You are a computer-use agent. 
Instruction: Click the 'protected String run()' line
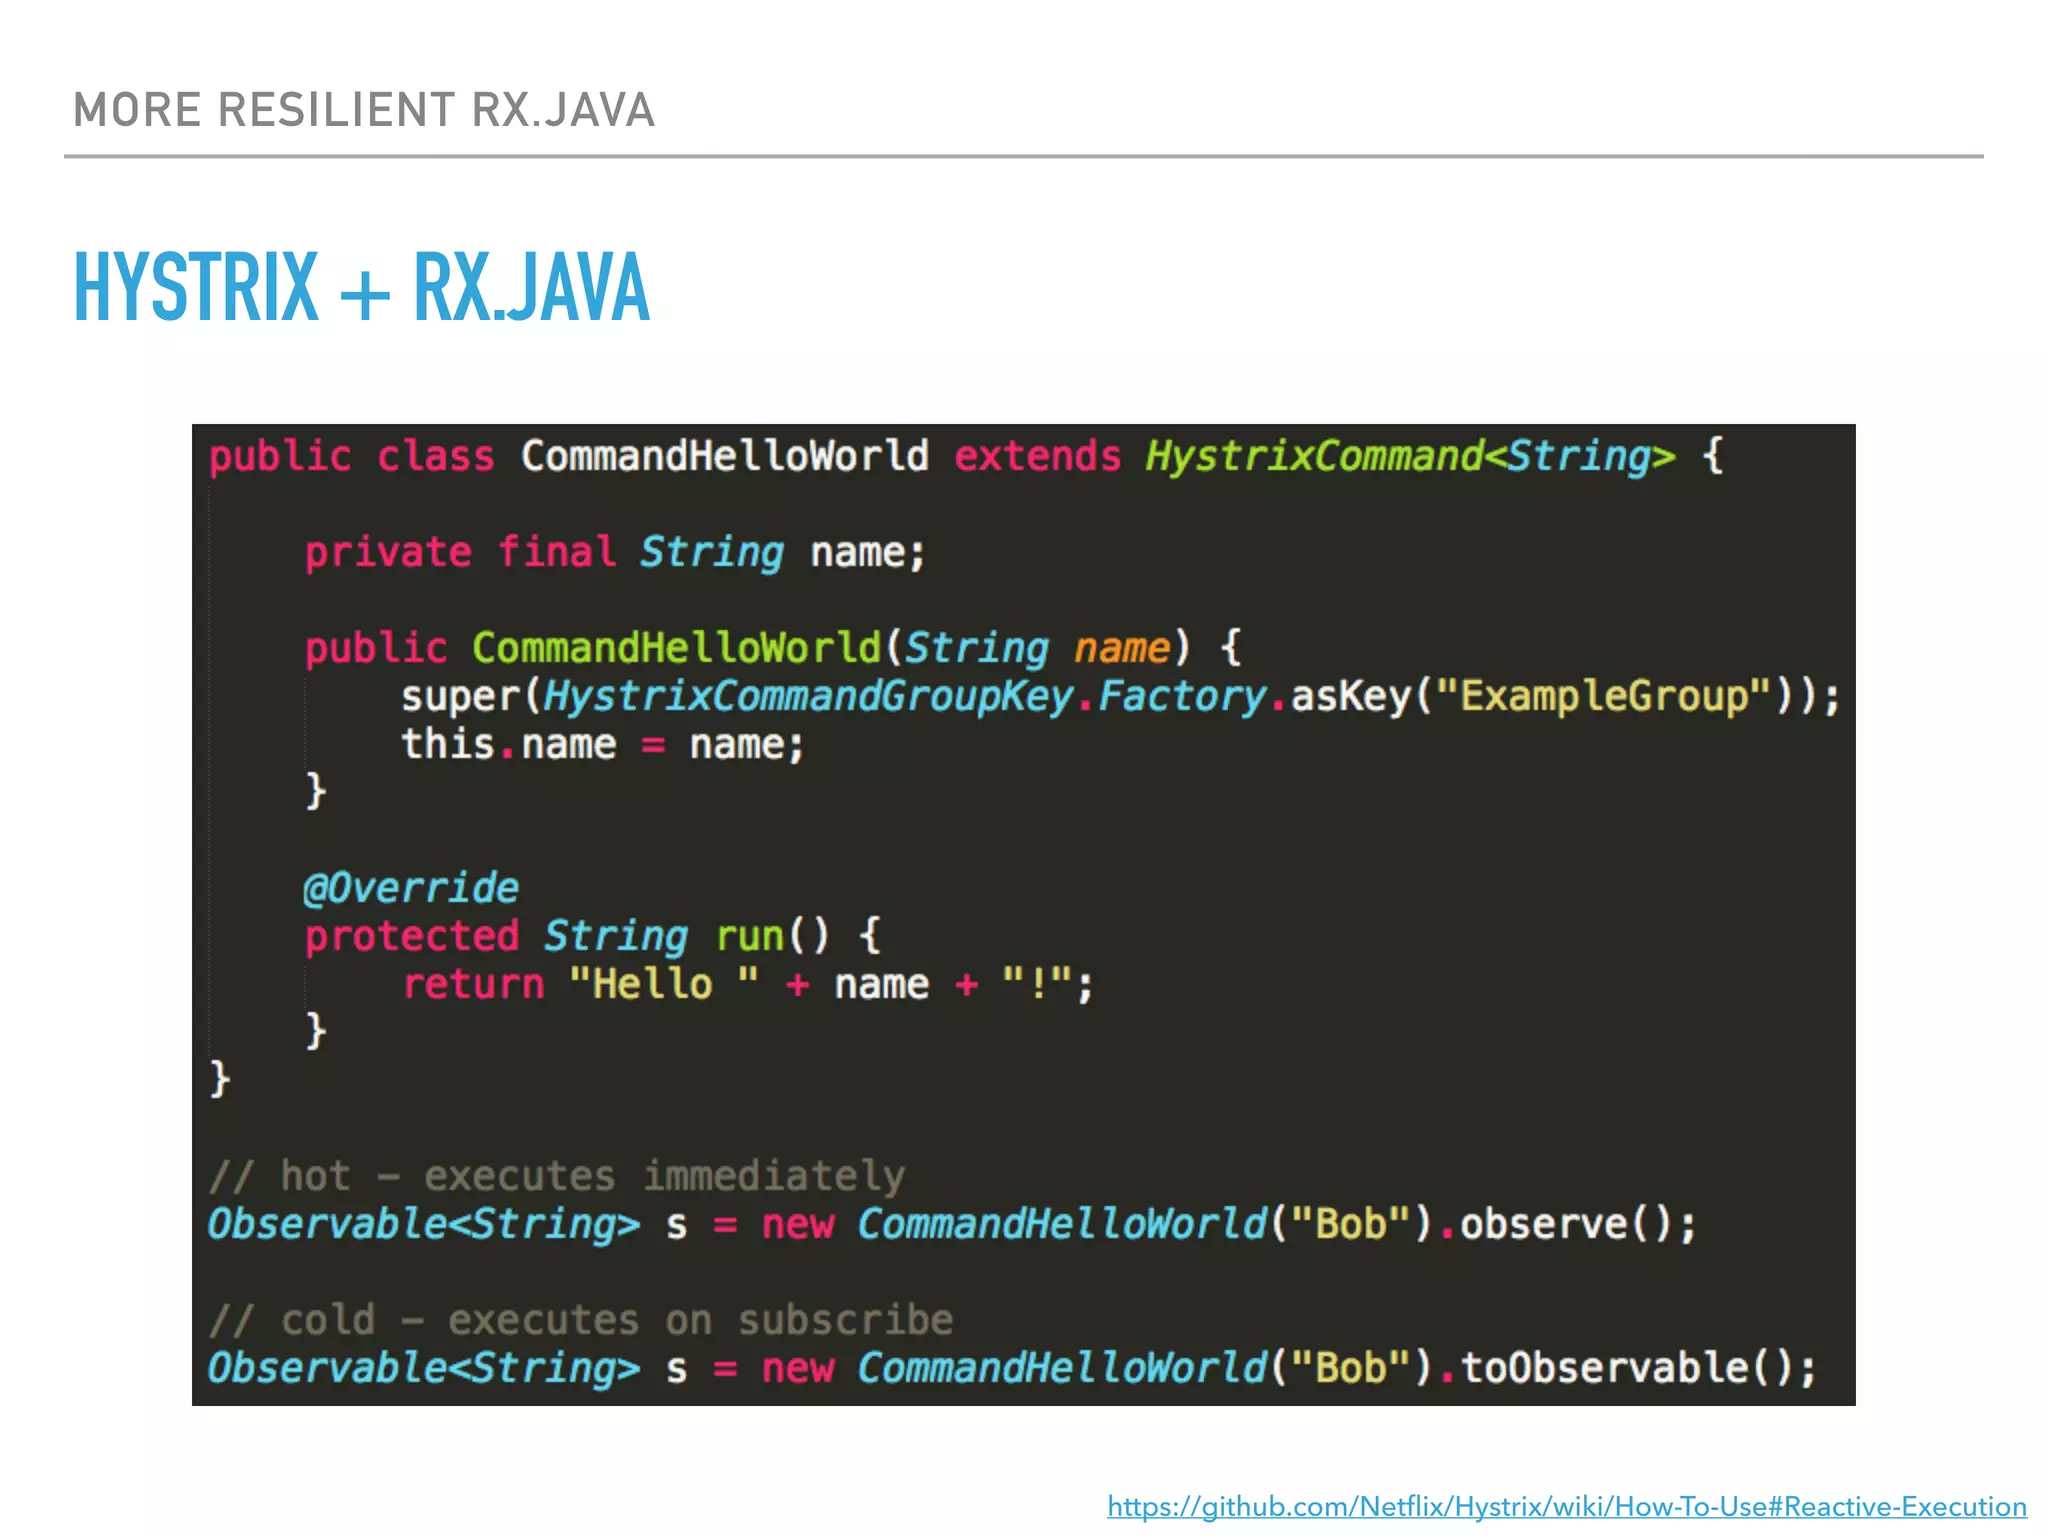(592, 937)
